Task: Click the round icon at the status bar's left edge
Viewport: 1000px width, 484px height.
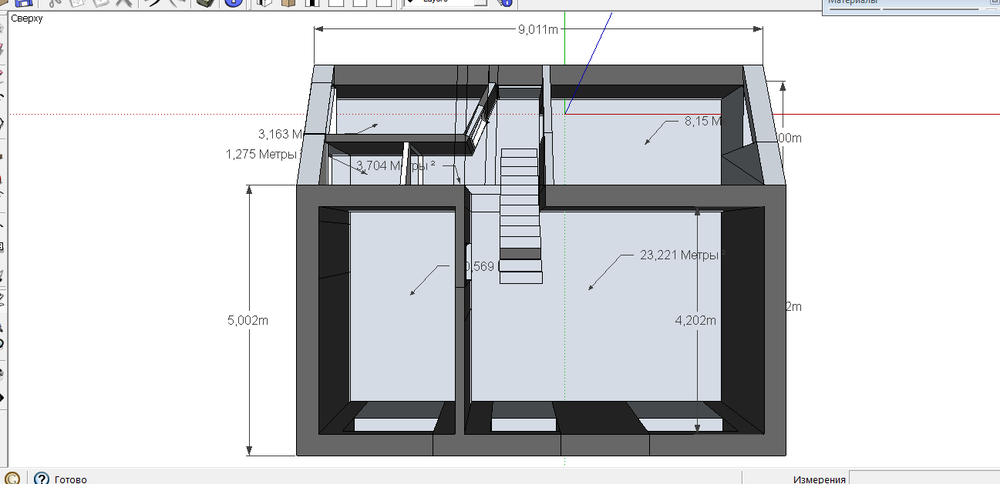Action: (x=12, y=478)
